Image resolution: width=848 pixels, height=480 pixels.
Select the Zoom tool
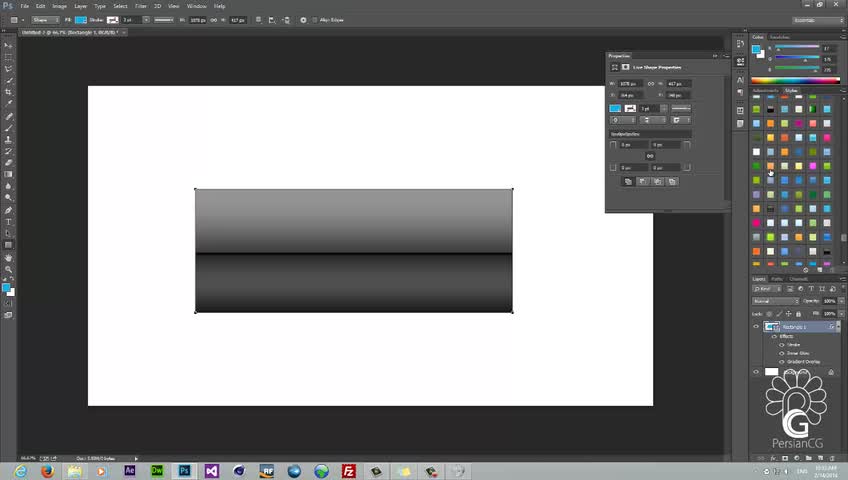(x=8, y=269)
